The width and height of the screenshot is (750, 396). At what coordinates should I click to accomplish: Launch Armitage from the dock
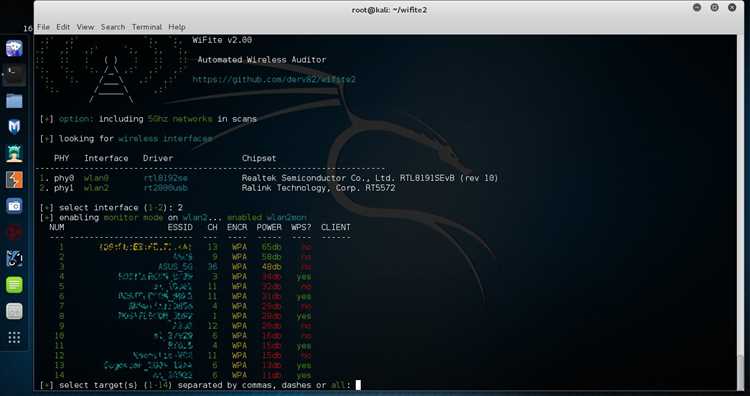(x=14, y=153)
